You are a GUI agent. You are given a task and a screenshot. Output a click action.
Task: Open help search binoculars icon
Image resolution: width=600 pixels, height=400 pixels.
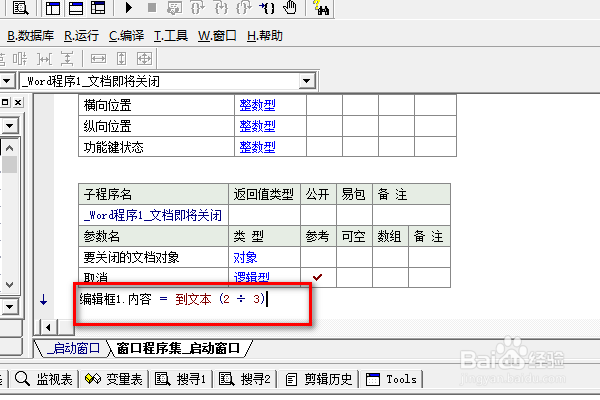point(321,7)
